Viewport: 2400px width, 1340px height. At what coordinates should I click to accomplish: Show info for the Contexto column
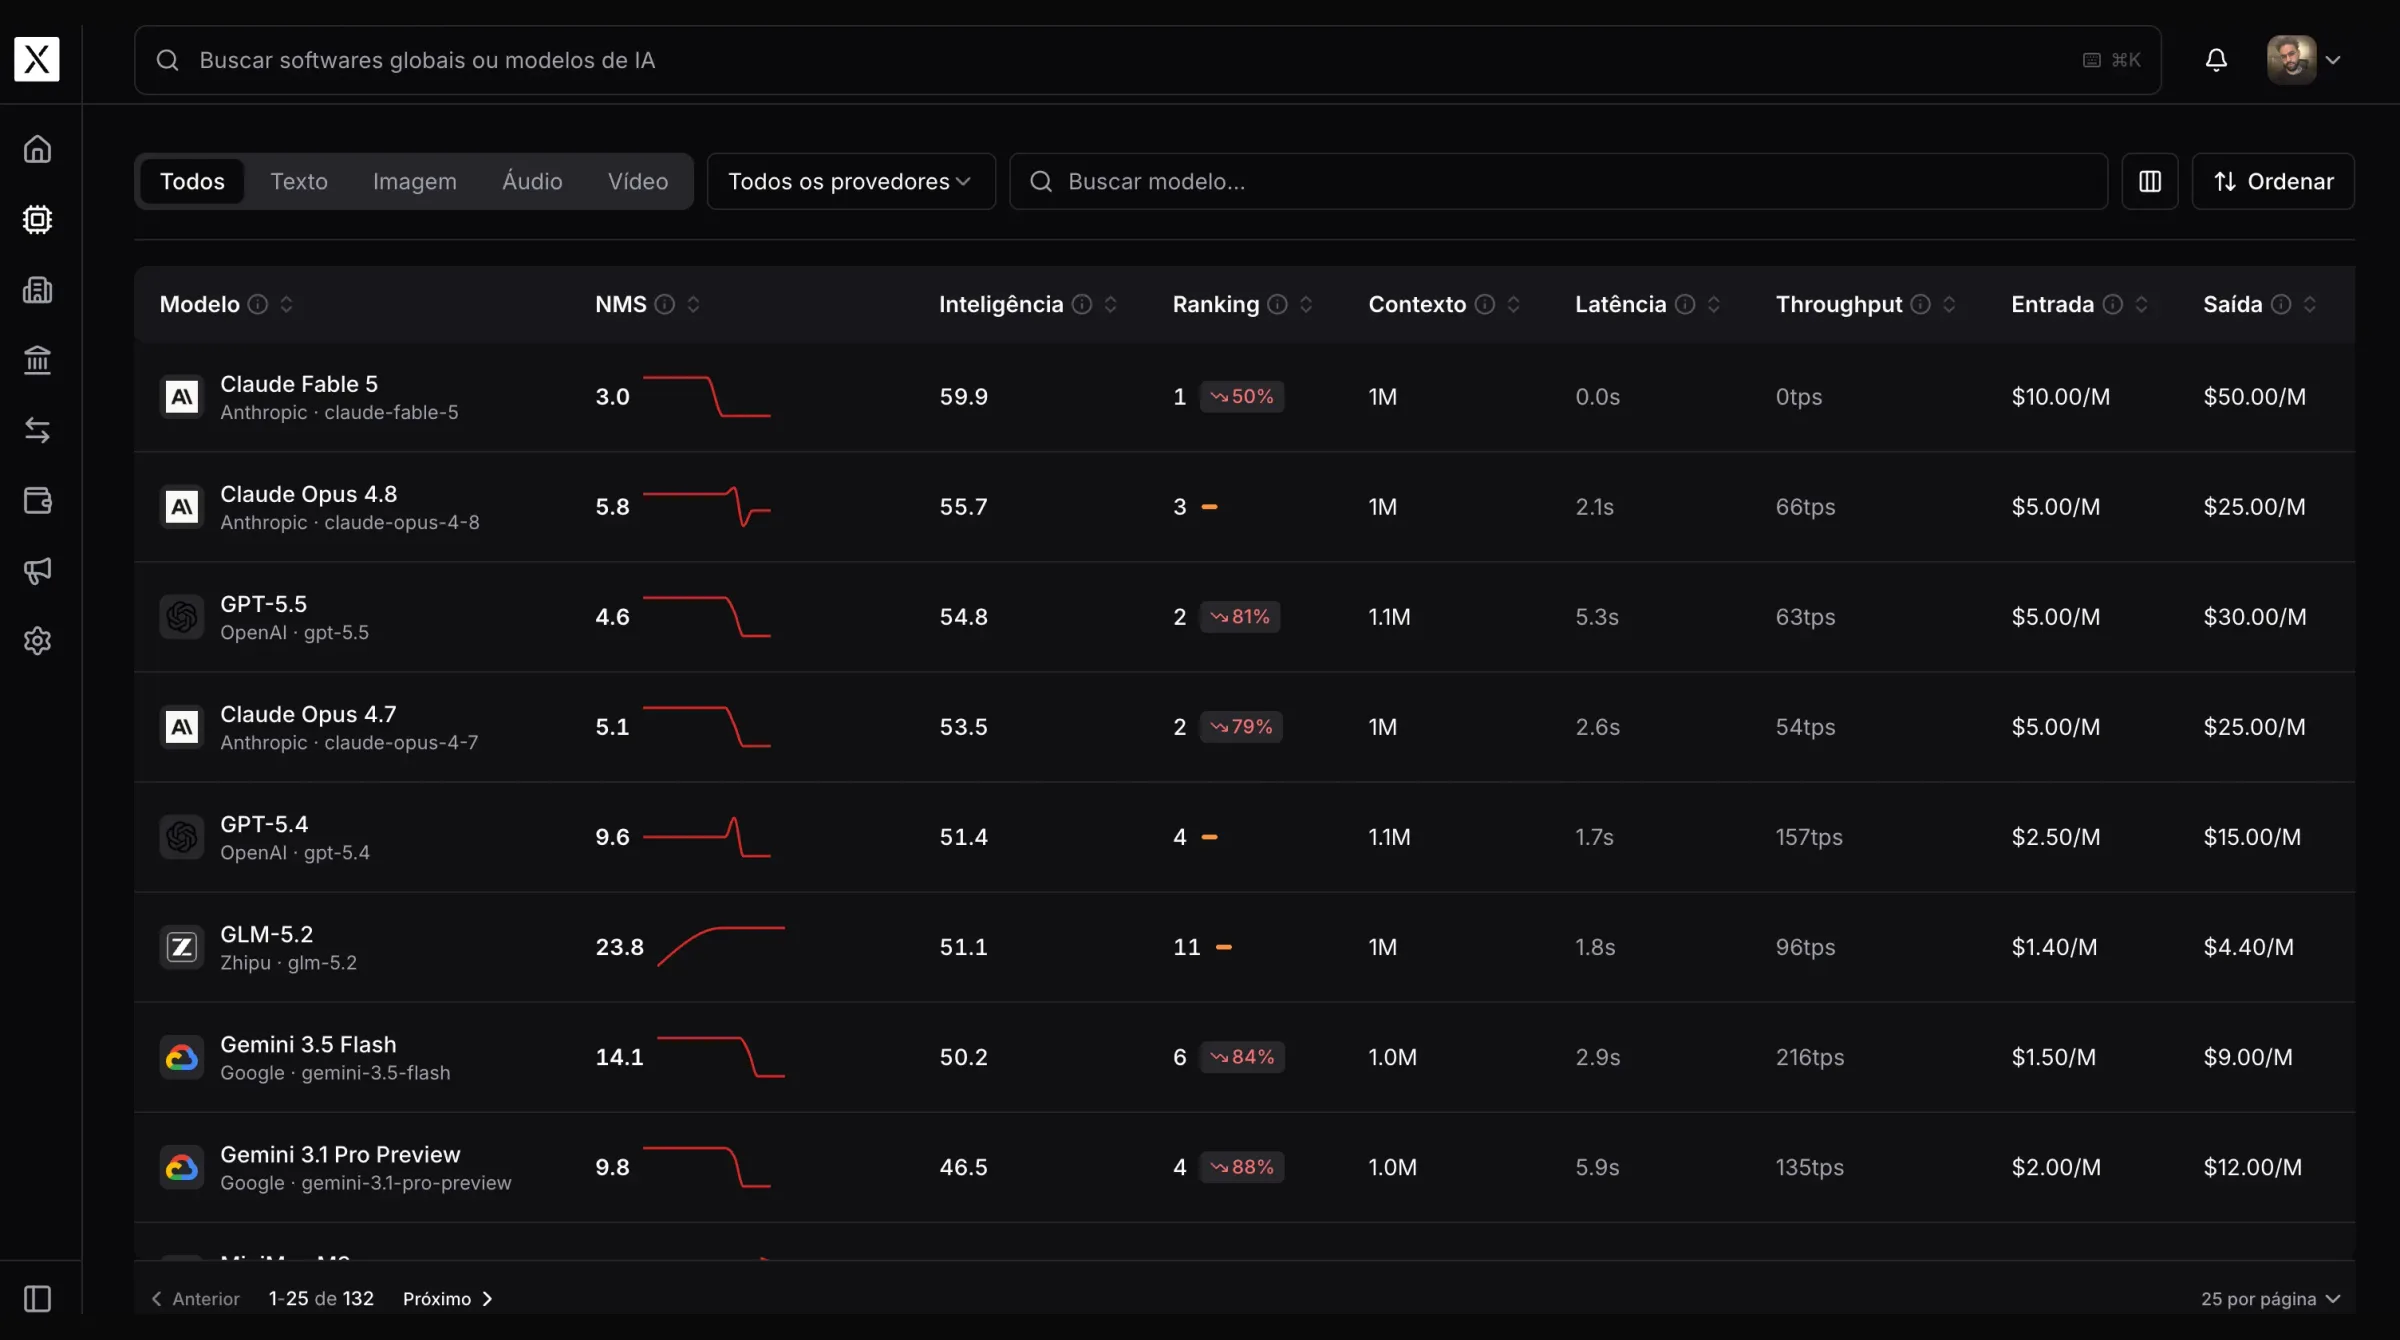(1485, 304)
